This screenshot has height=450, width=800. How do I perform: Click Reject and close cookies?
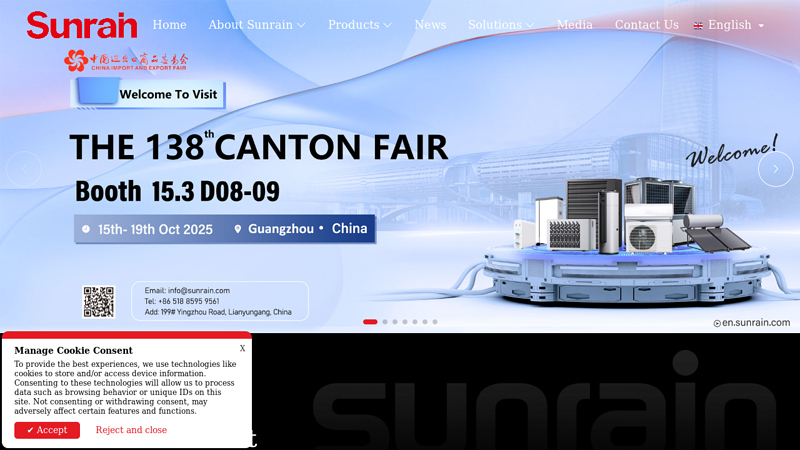click(131, 430)
